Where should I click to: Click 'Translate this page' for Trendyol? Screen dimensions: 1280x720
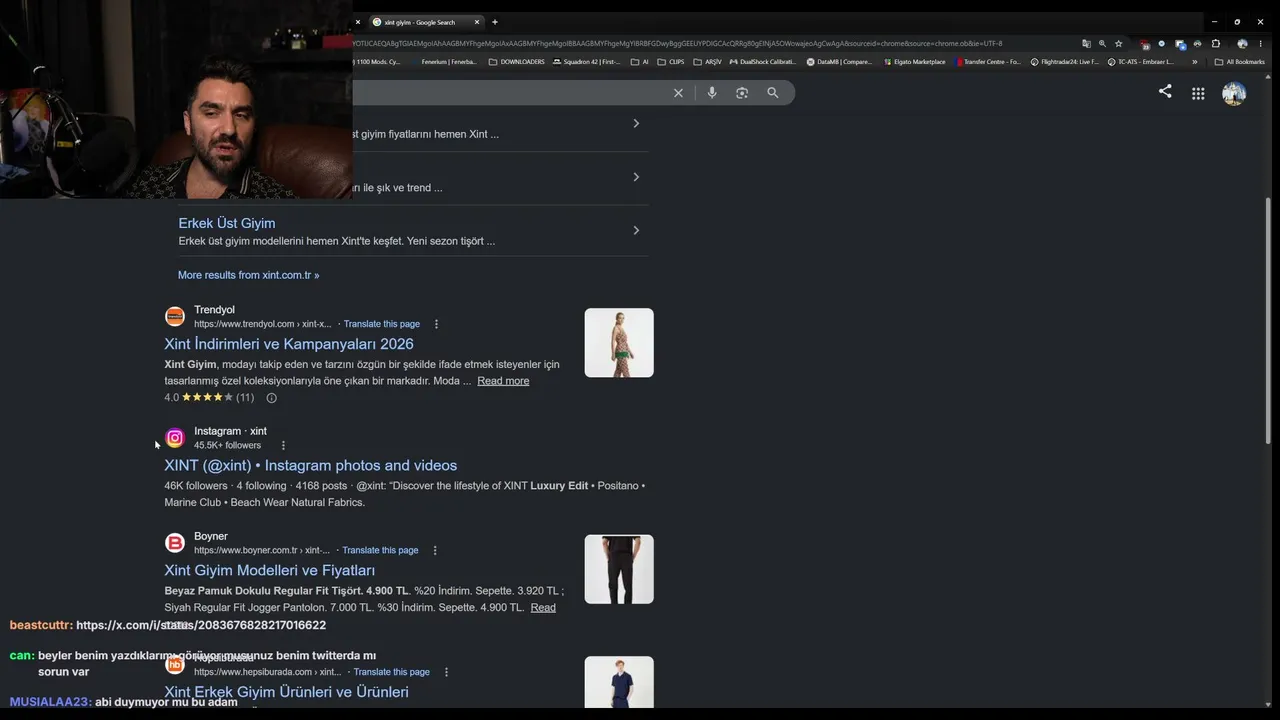382,324
